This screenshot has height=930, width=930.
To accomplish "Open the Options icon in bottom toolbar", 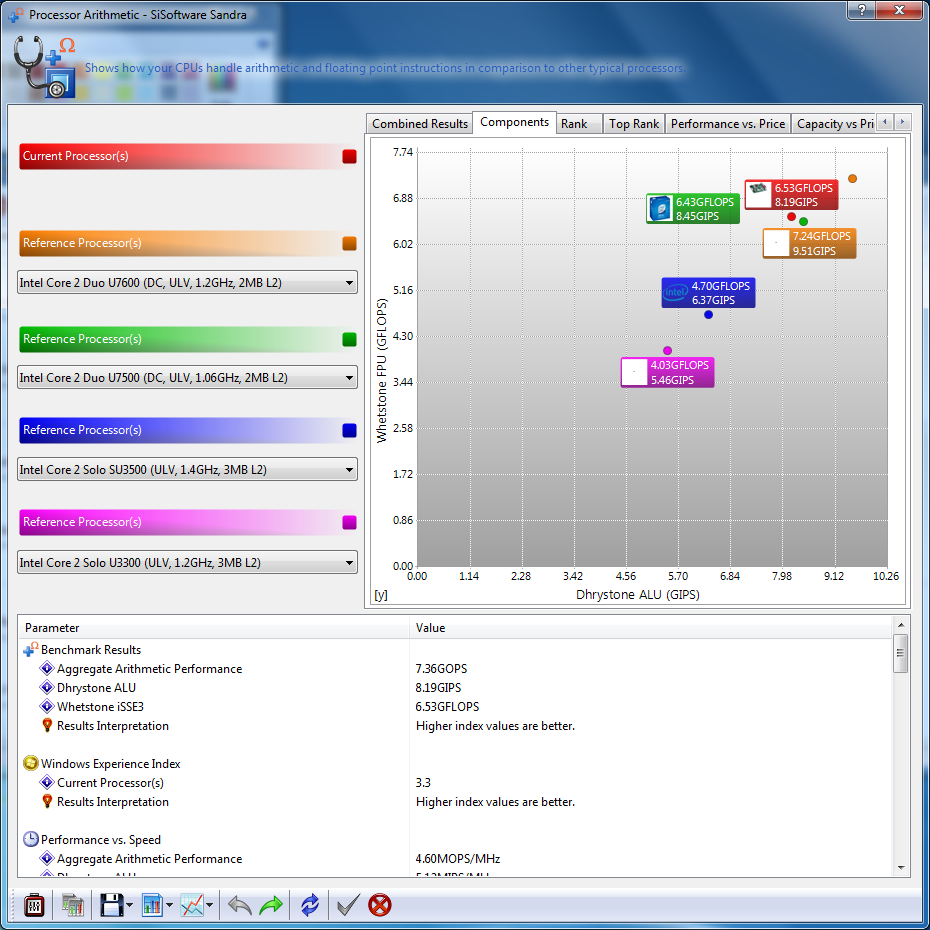I will click(34, 905).
